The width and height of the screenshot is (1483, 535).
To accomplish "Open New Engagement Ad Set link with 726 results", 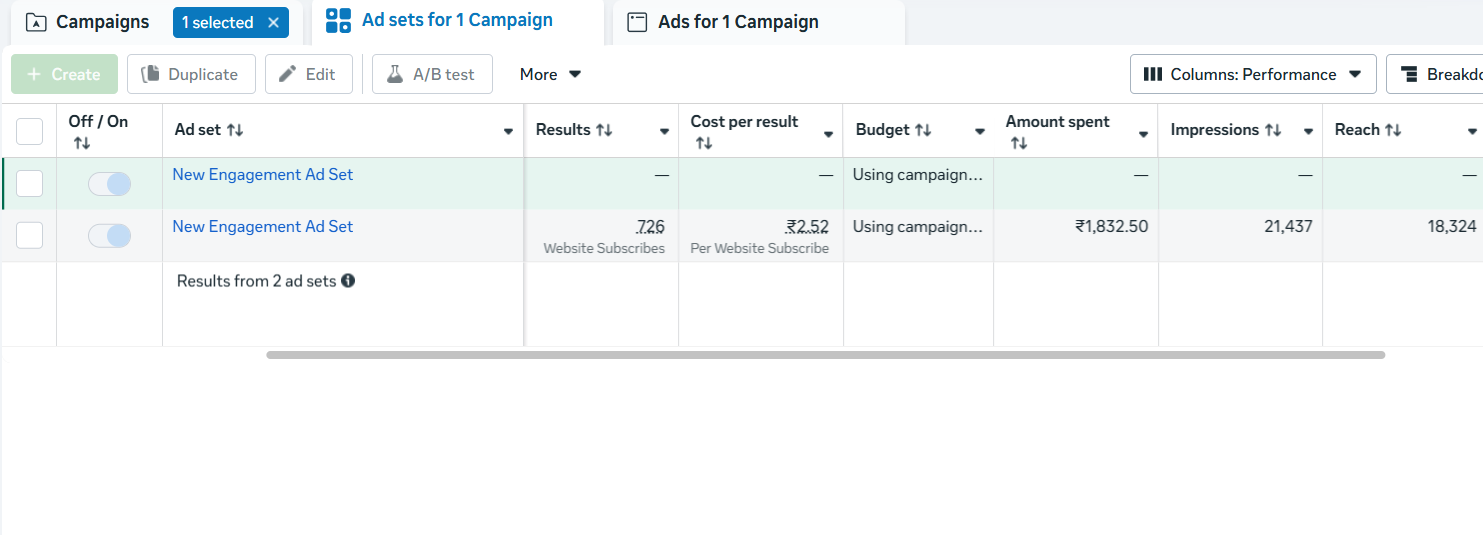I will point(263,226).
